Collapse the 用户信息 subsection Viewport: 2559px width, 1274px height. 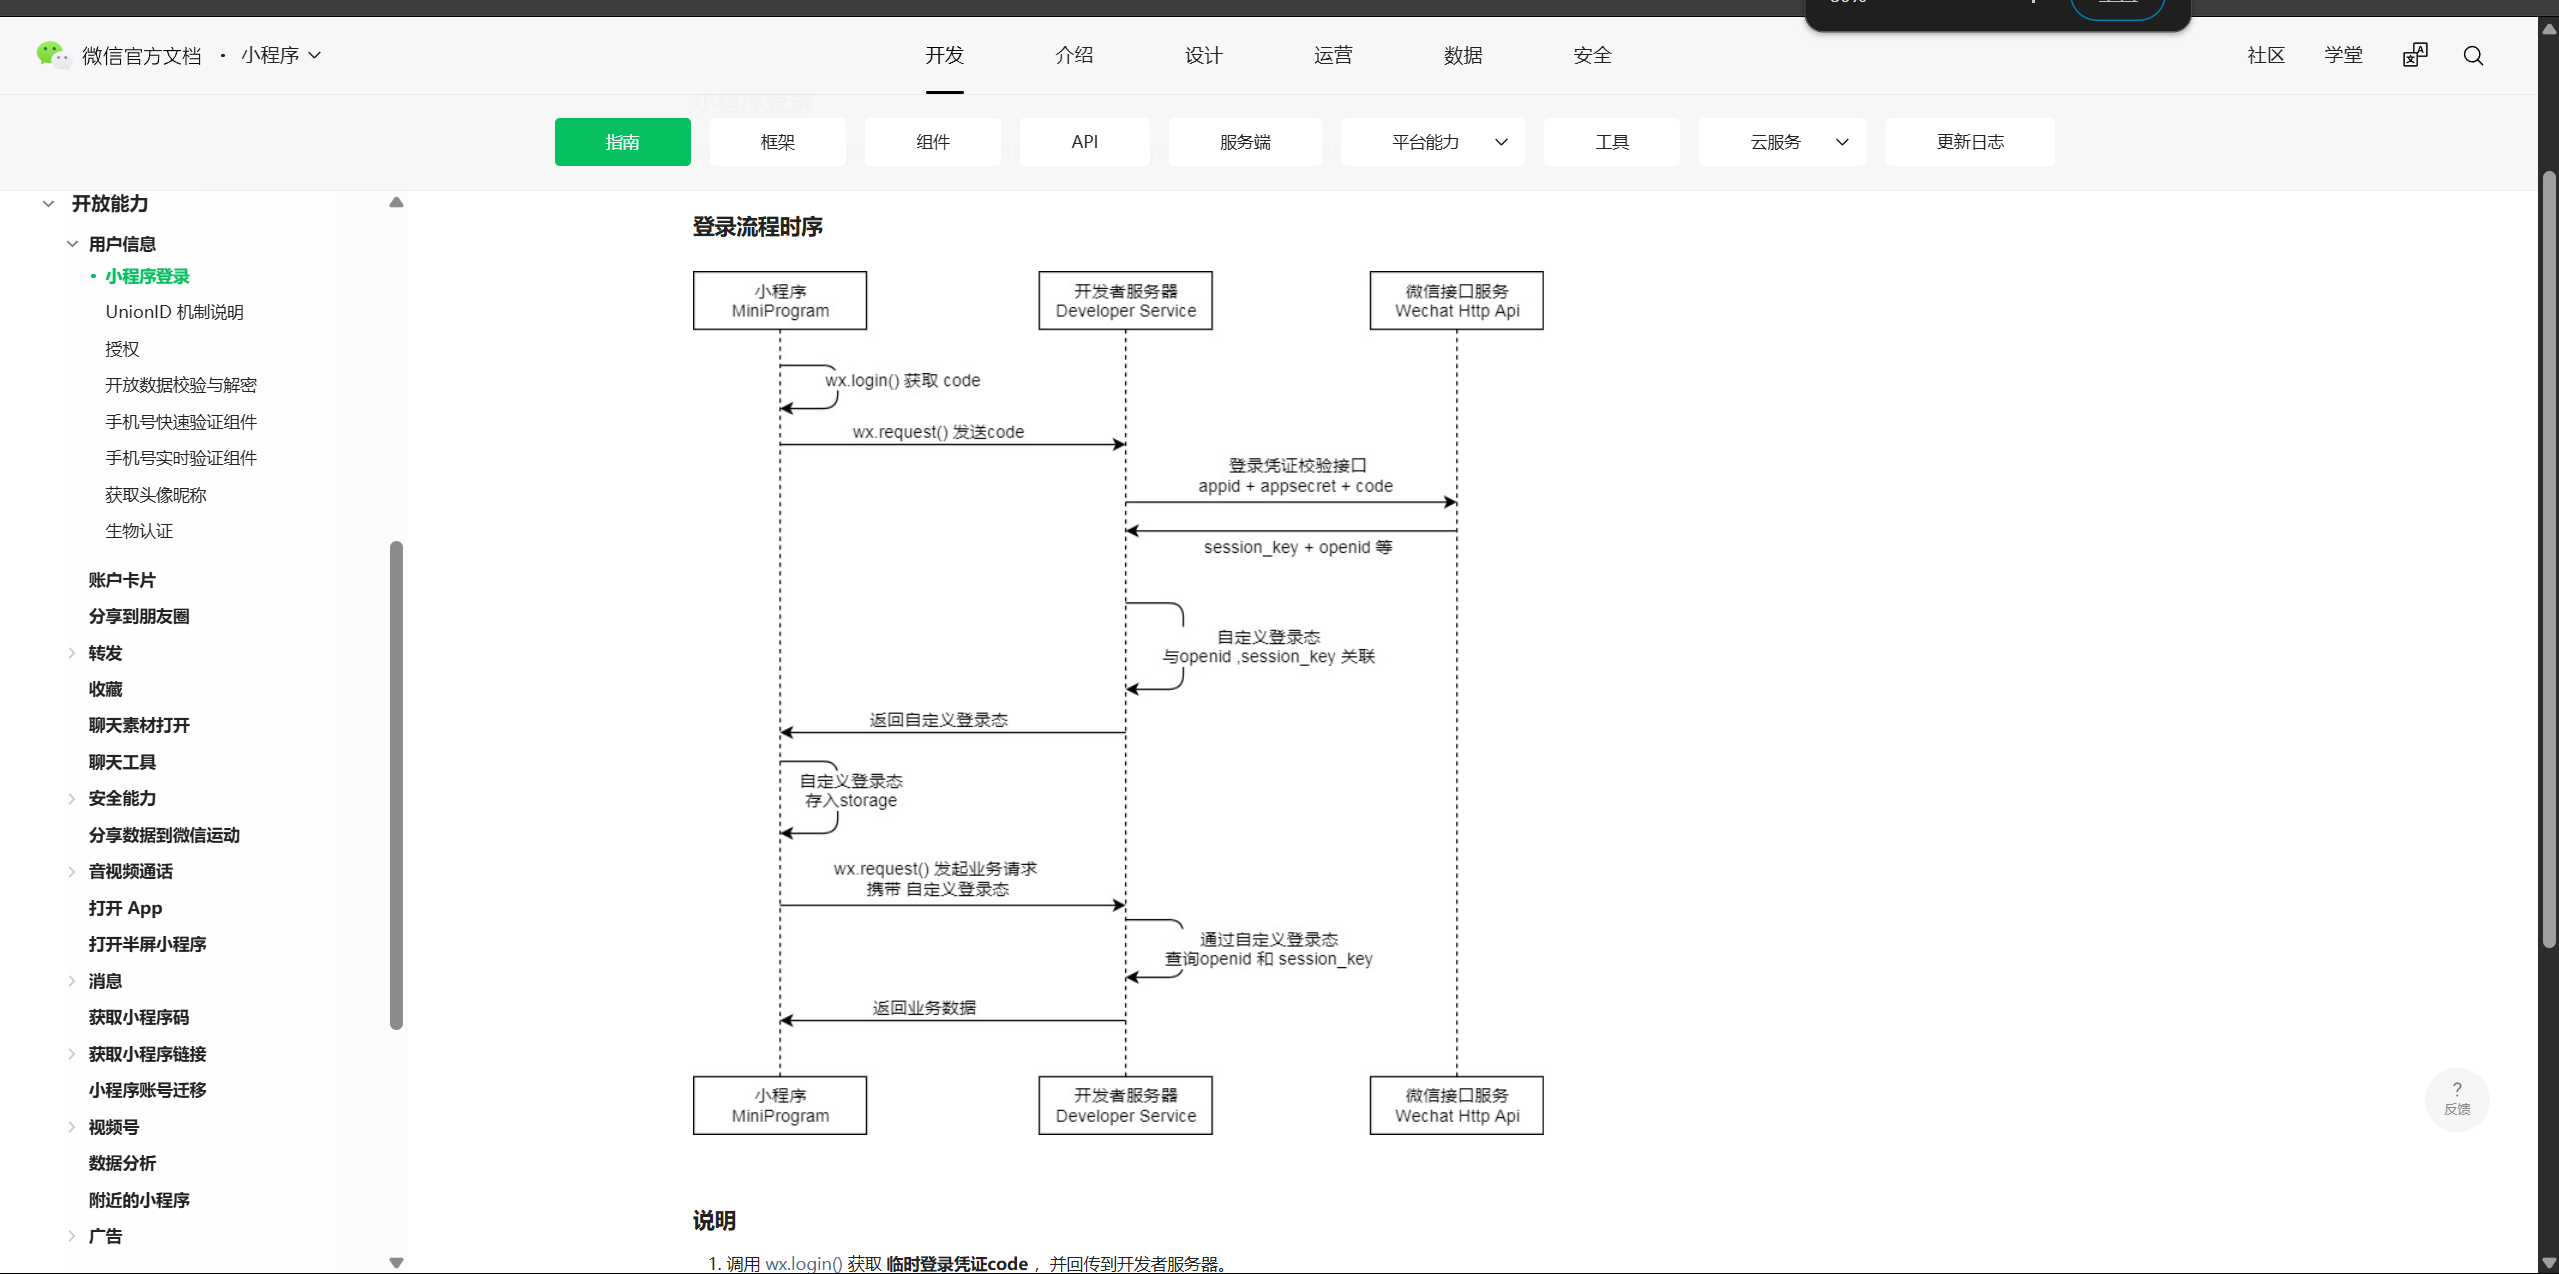(72, 244)
